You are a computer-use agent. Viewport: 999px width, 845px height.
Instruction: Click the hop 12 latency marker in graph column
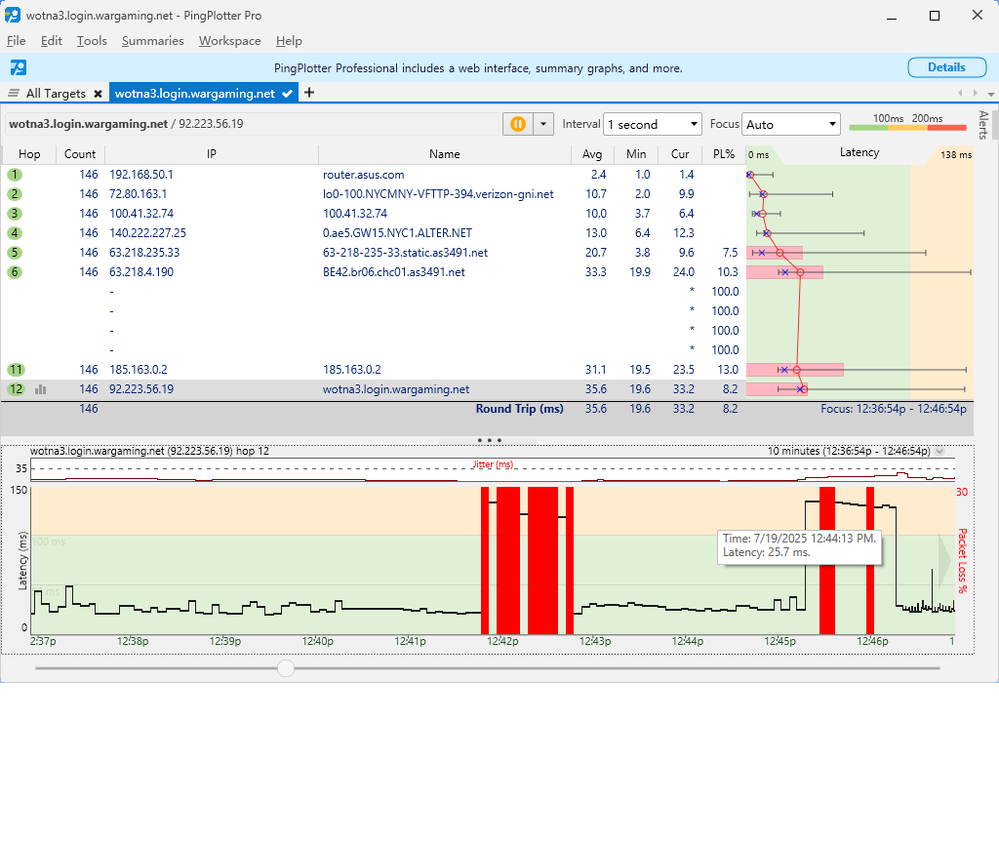pyautogui.click(x=803, y=389)
